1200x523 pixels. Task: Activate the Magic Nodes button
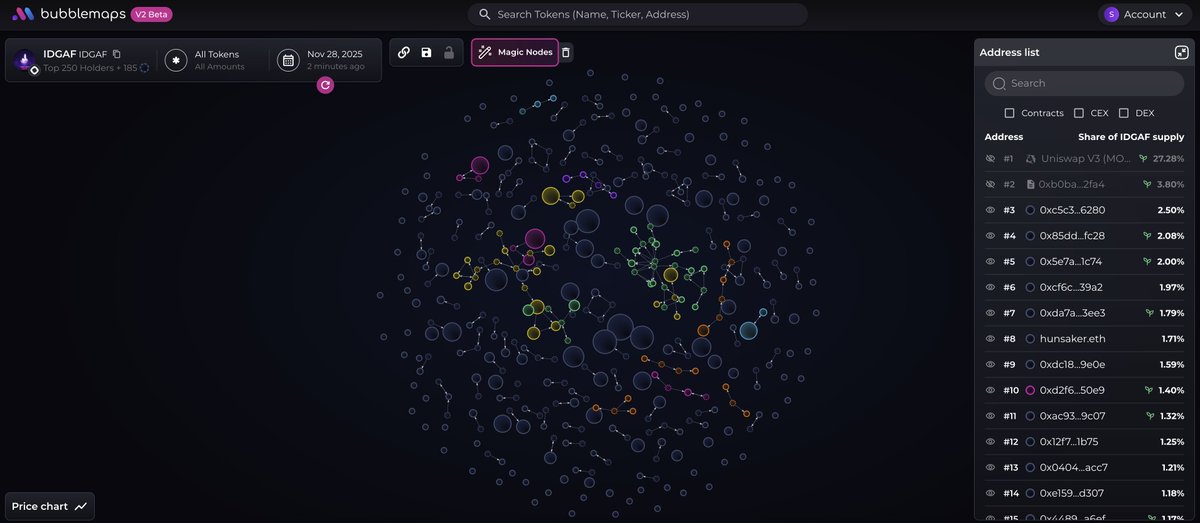point(515,52)
